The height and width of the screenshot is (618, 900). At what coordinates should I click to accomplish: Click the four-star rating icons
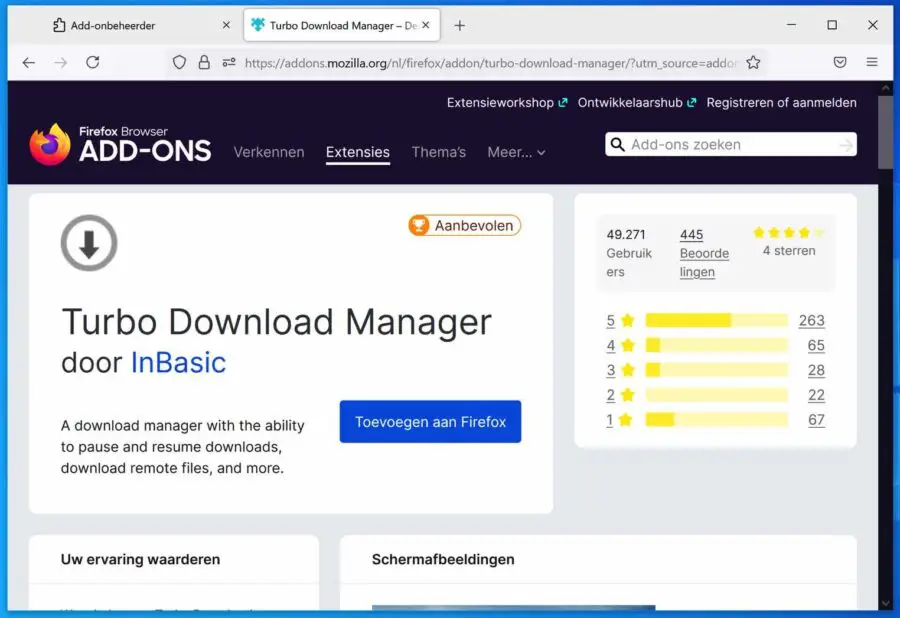[789, 232]
